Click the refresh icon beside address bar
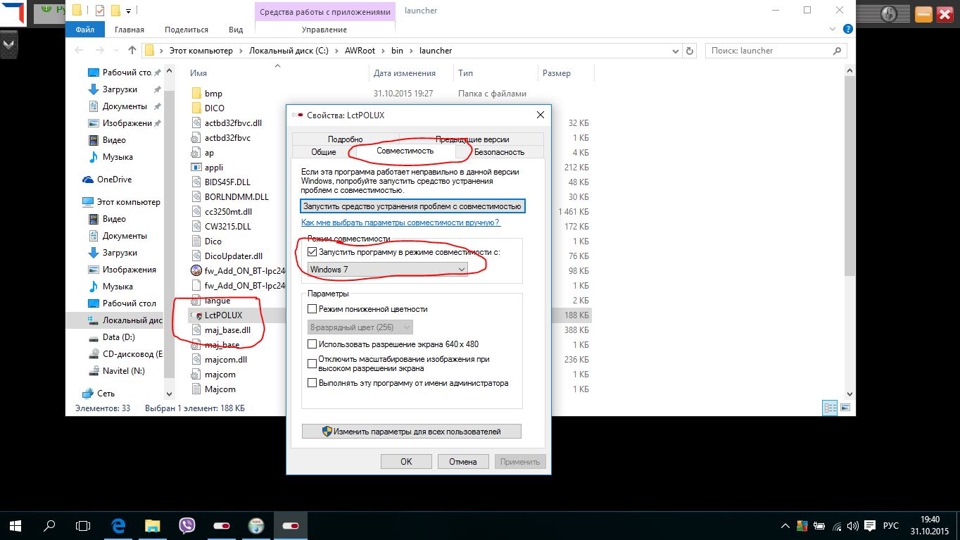960x540 pixels. click(689, 51)
